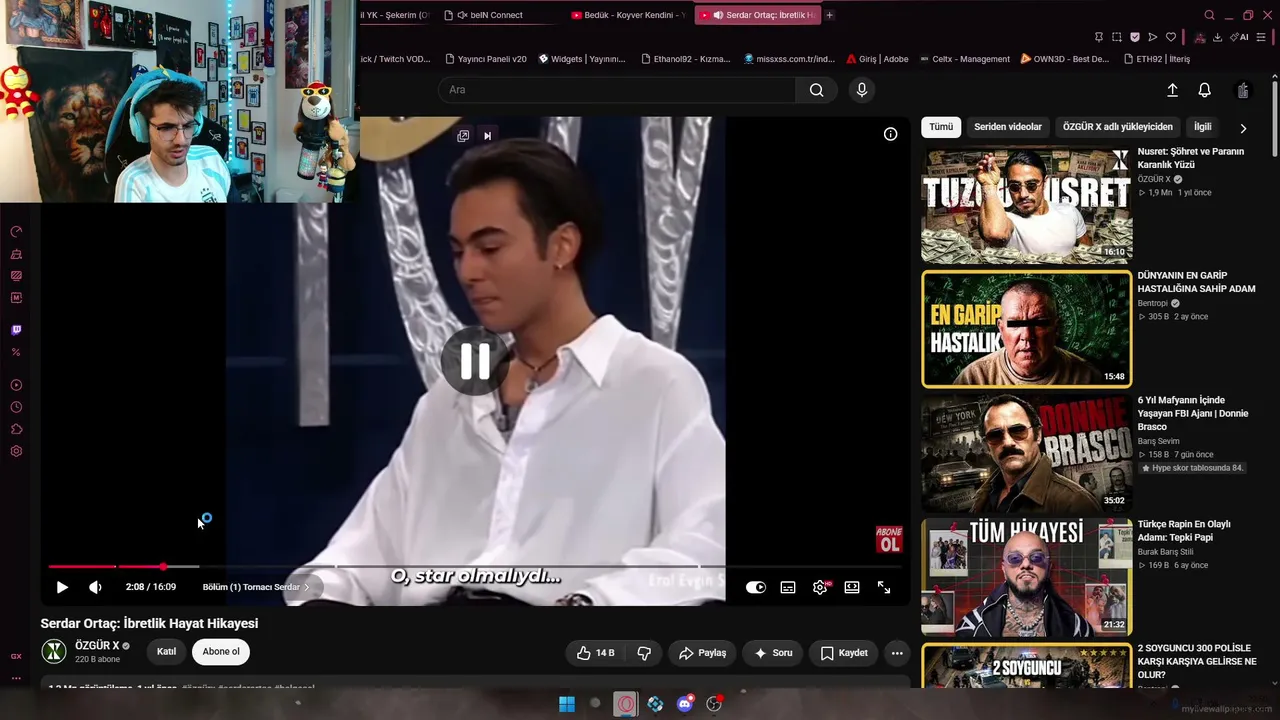
Task: Open the YouTube account avatar menu
Action: click(1243, 90)
